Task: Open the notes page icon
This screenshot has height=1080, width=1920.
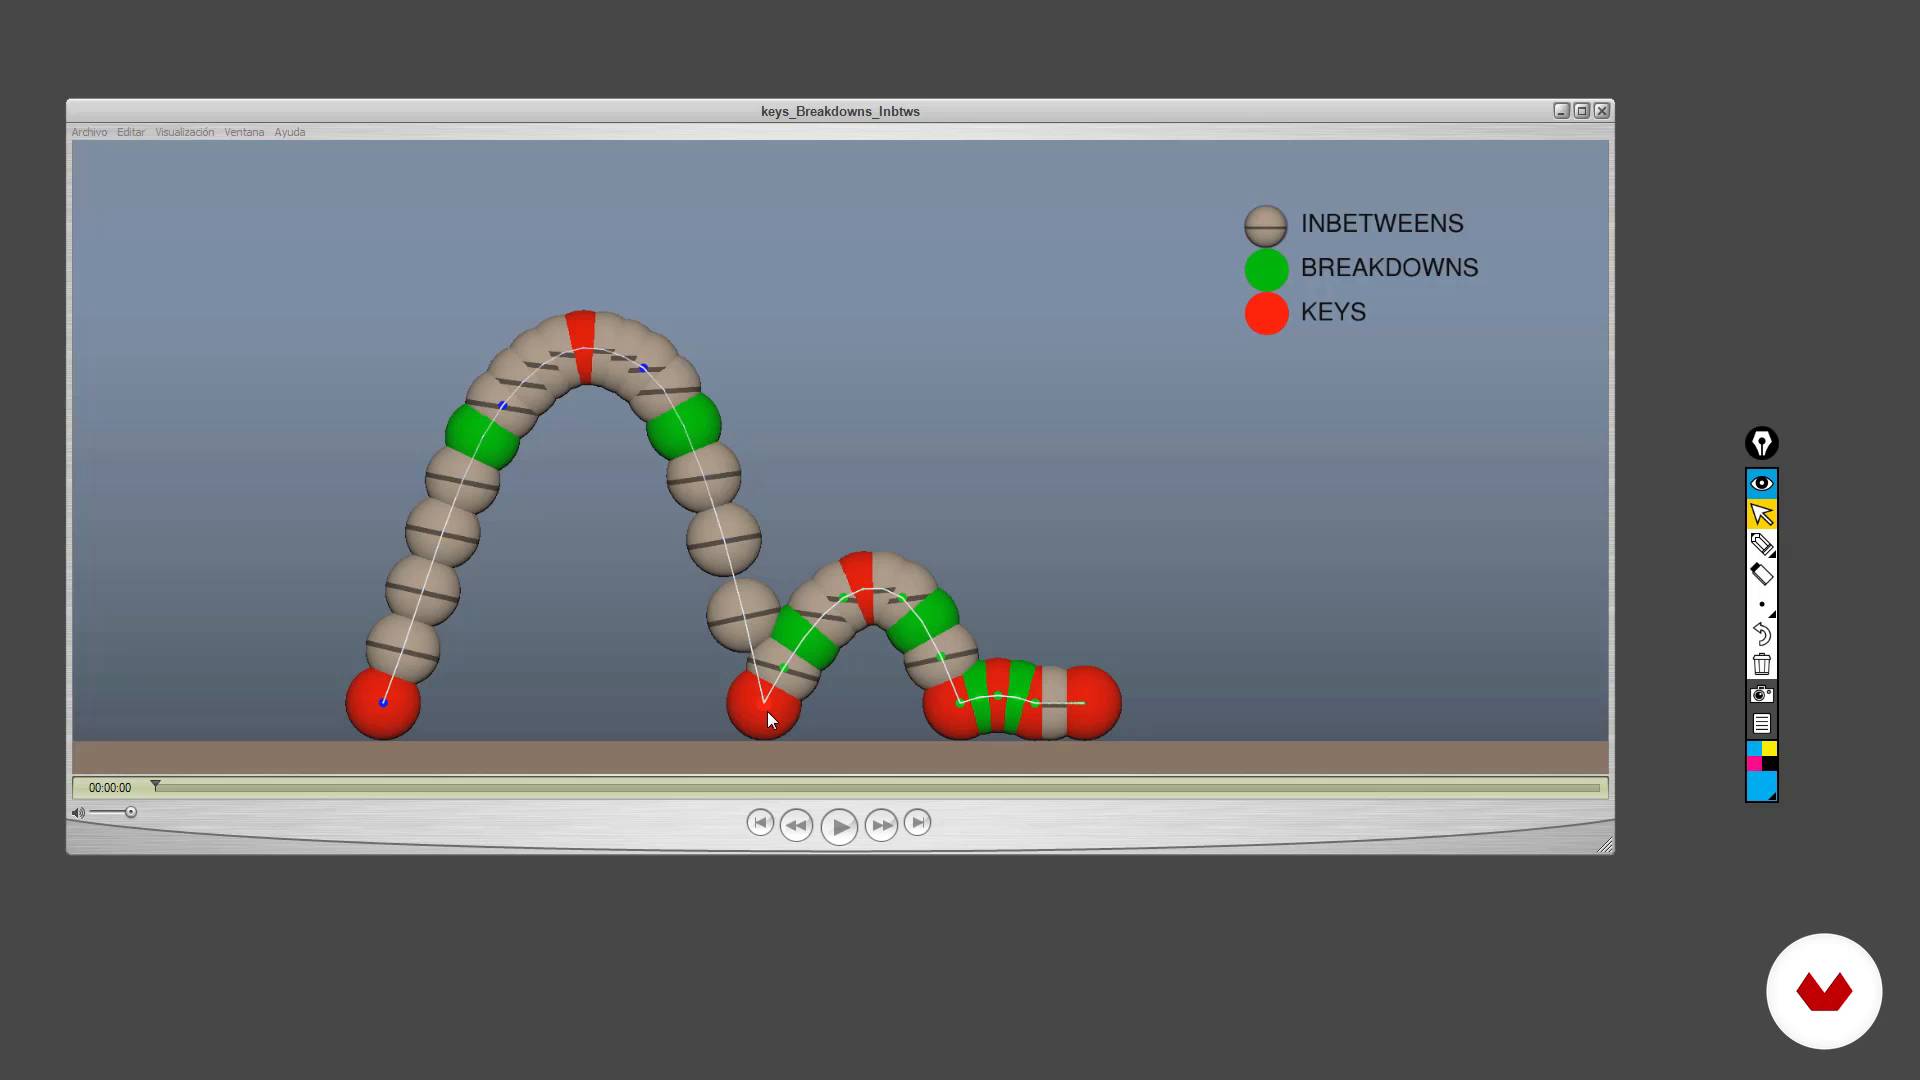Action: tap(1761, 724)
